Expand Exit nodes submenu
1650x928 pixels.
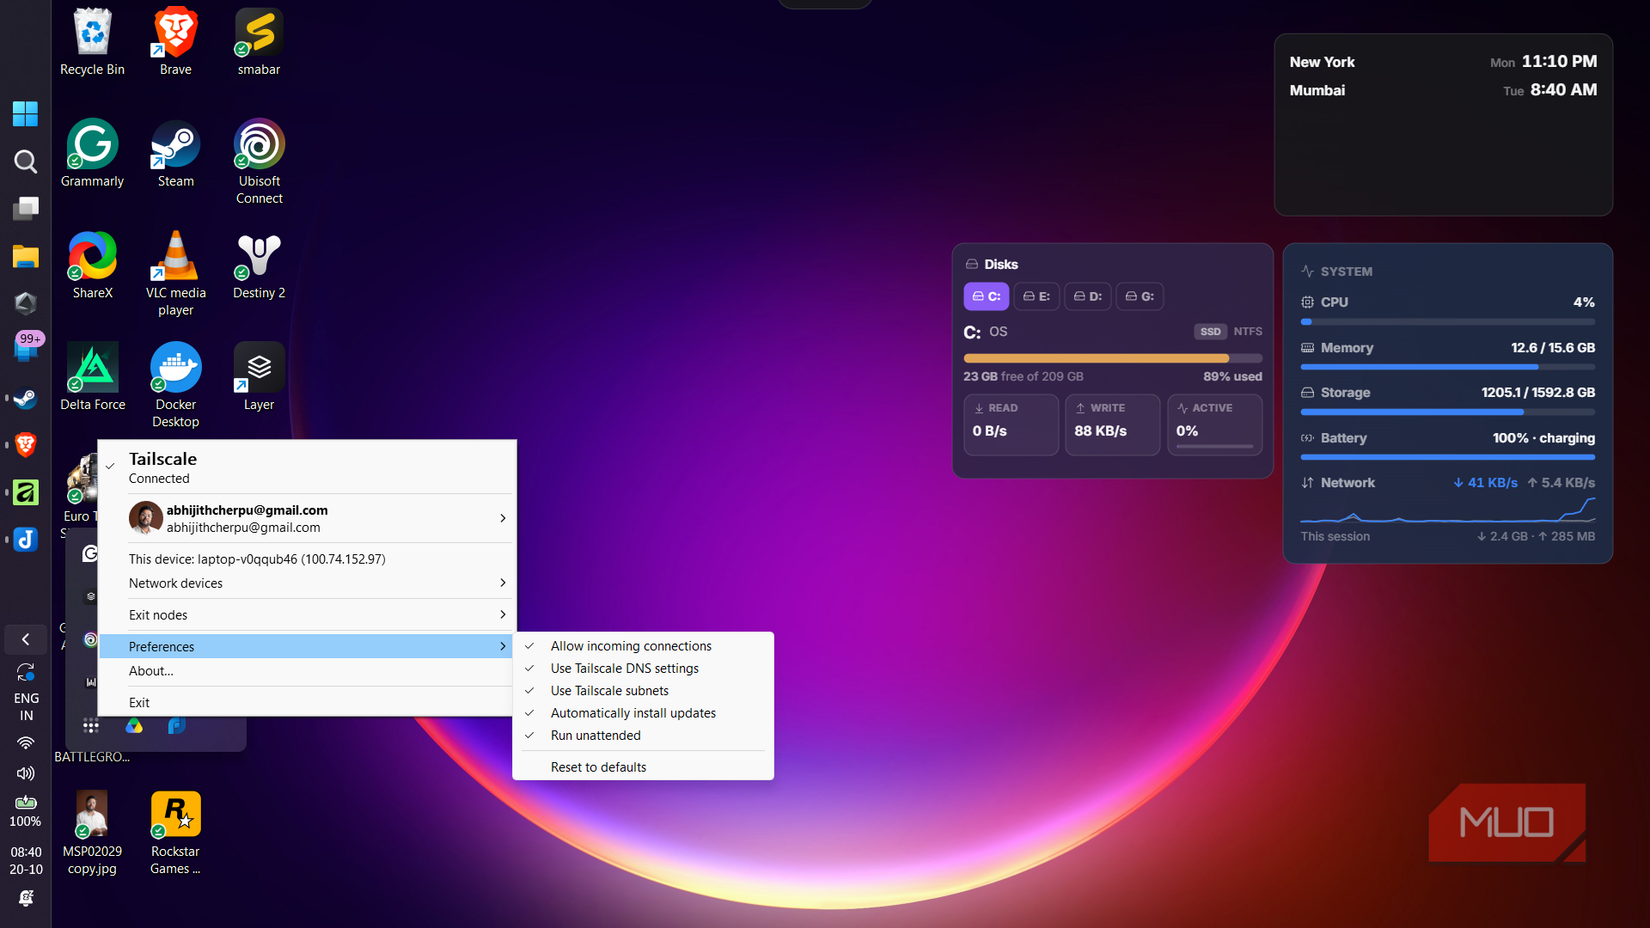click(307, 615)
